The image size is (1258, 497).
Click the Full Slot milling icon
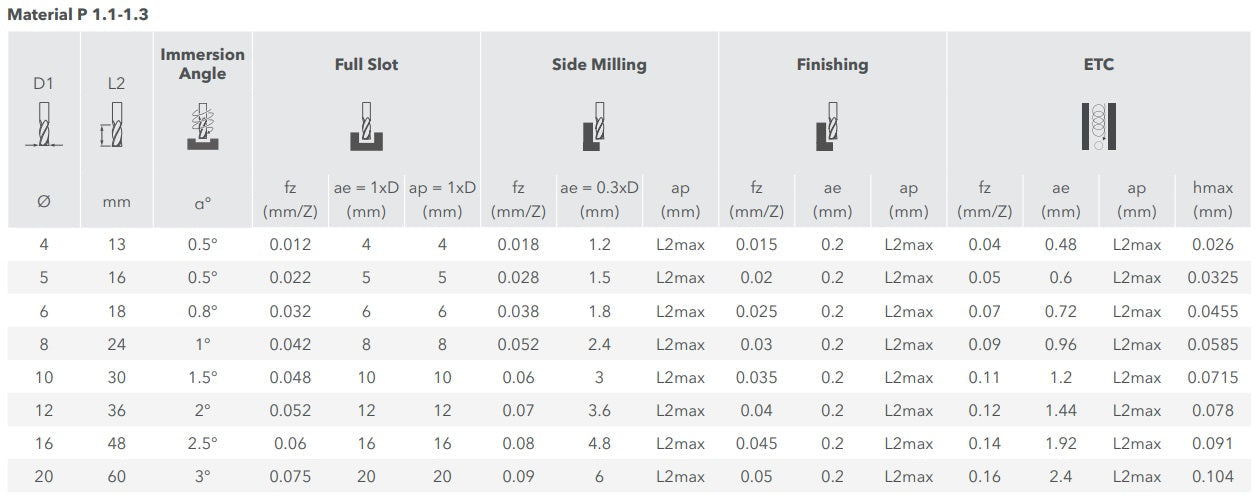coord(366,127)
